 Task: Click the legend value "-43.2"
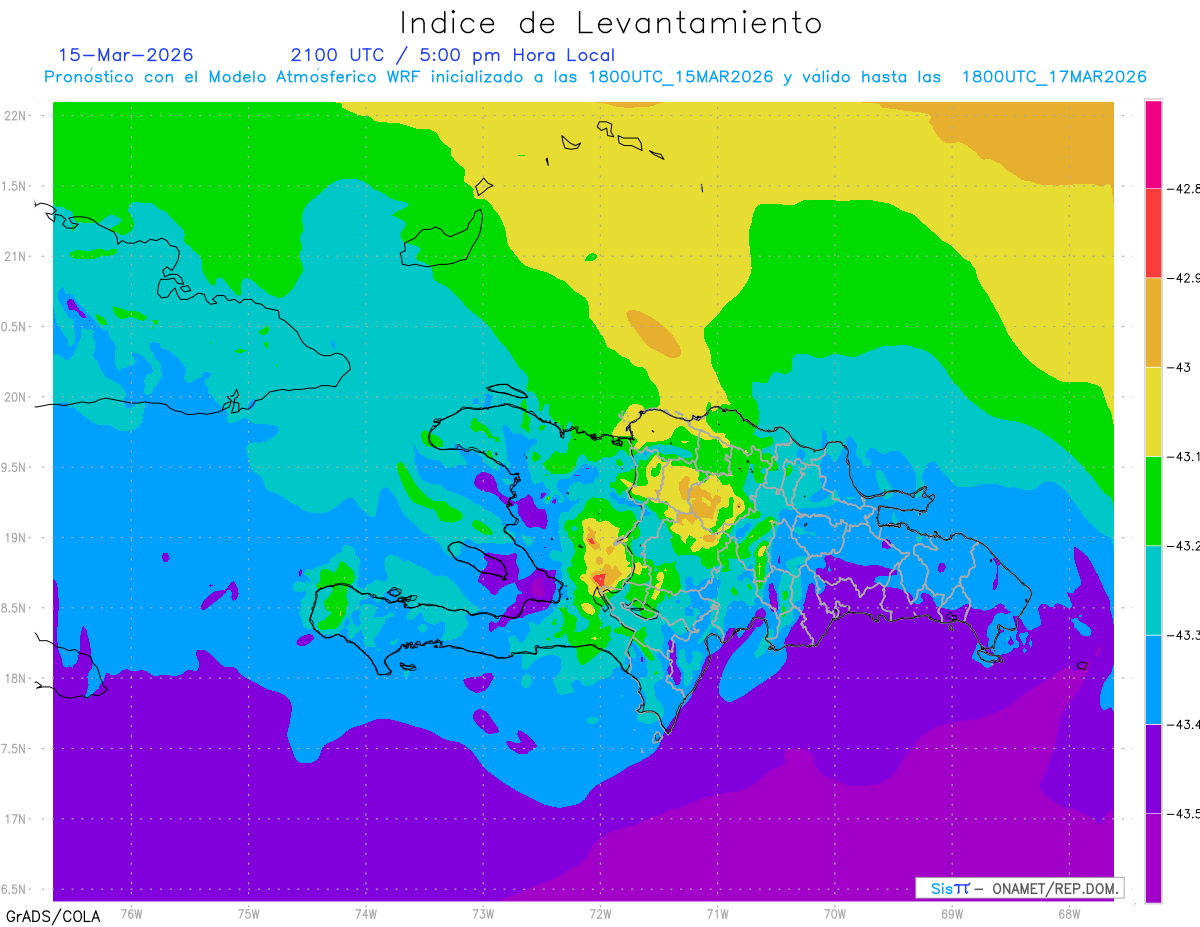1184,546
